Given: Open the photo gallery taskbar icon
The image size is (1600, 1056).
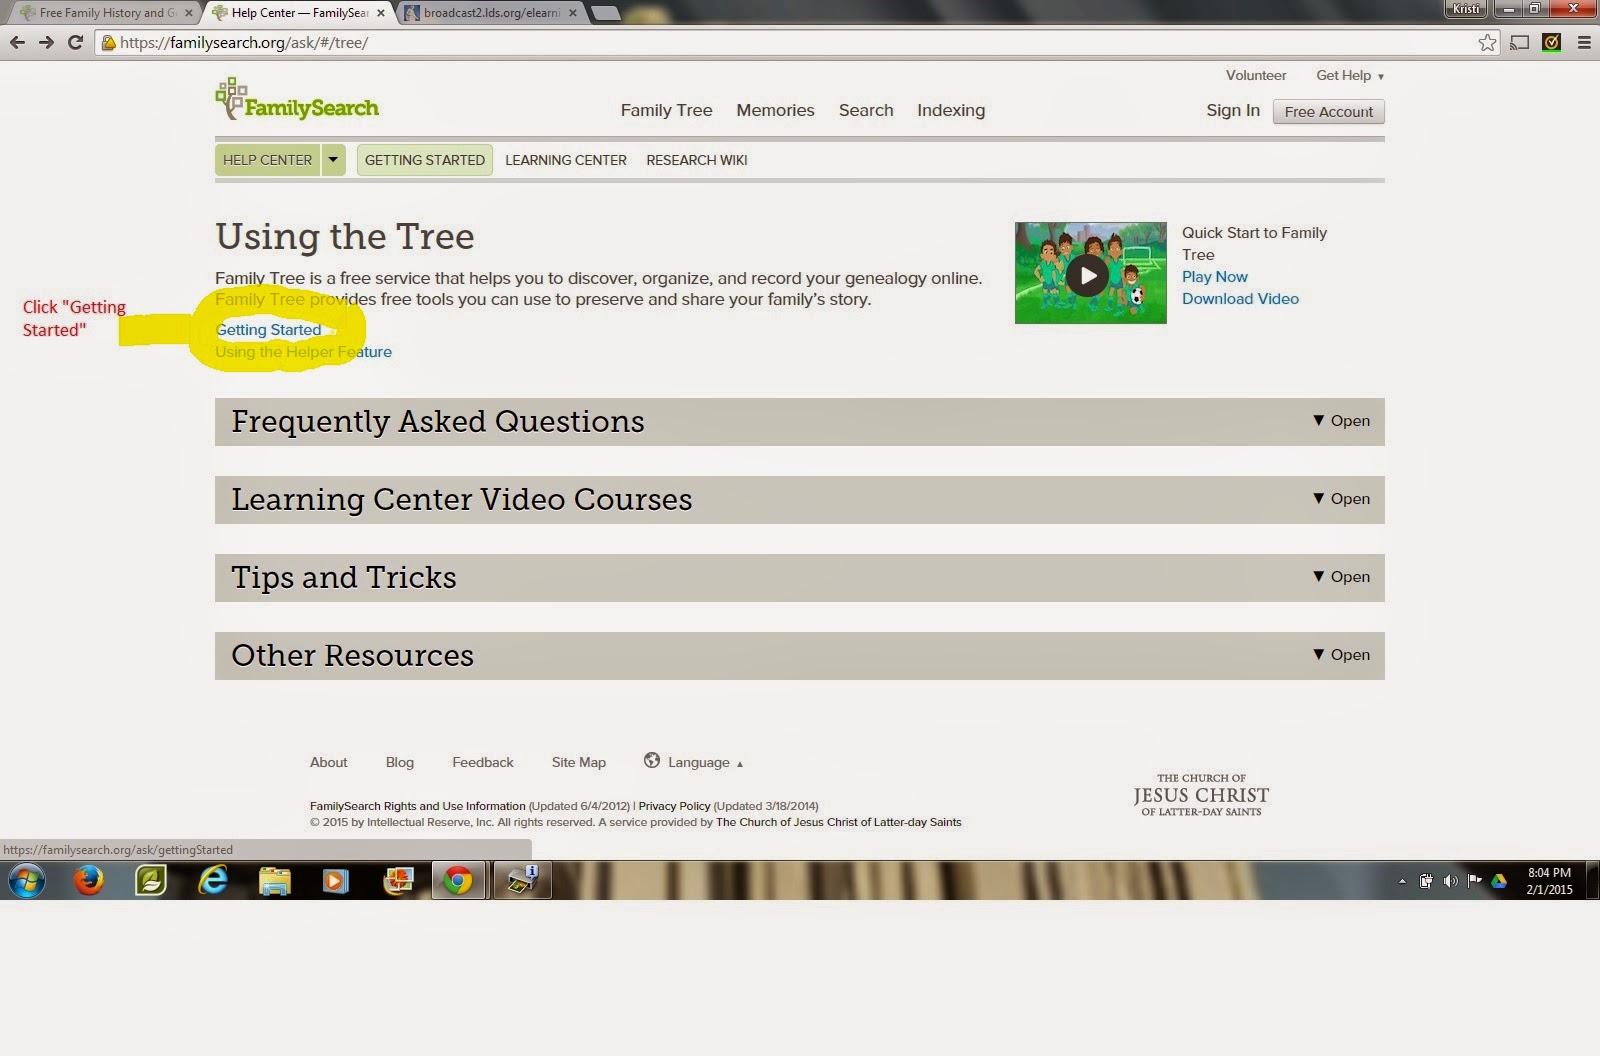Looking at the screenshot, I should click(x=398, y=881).
